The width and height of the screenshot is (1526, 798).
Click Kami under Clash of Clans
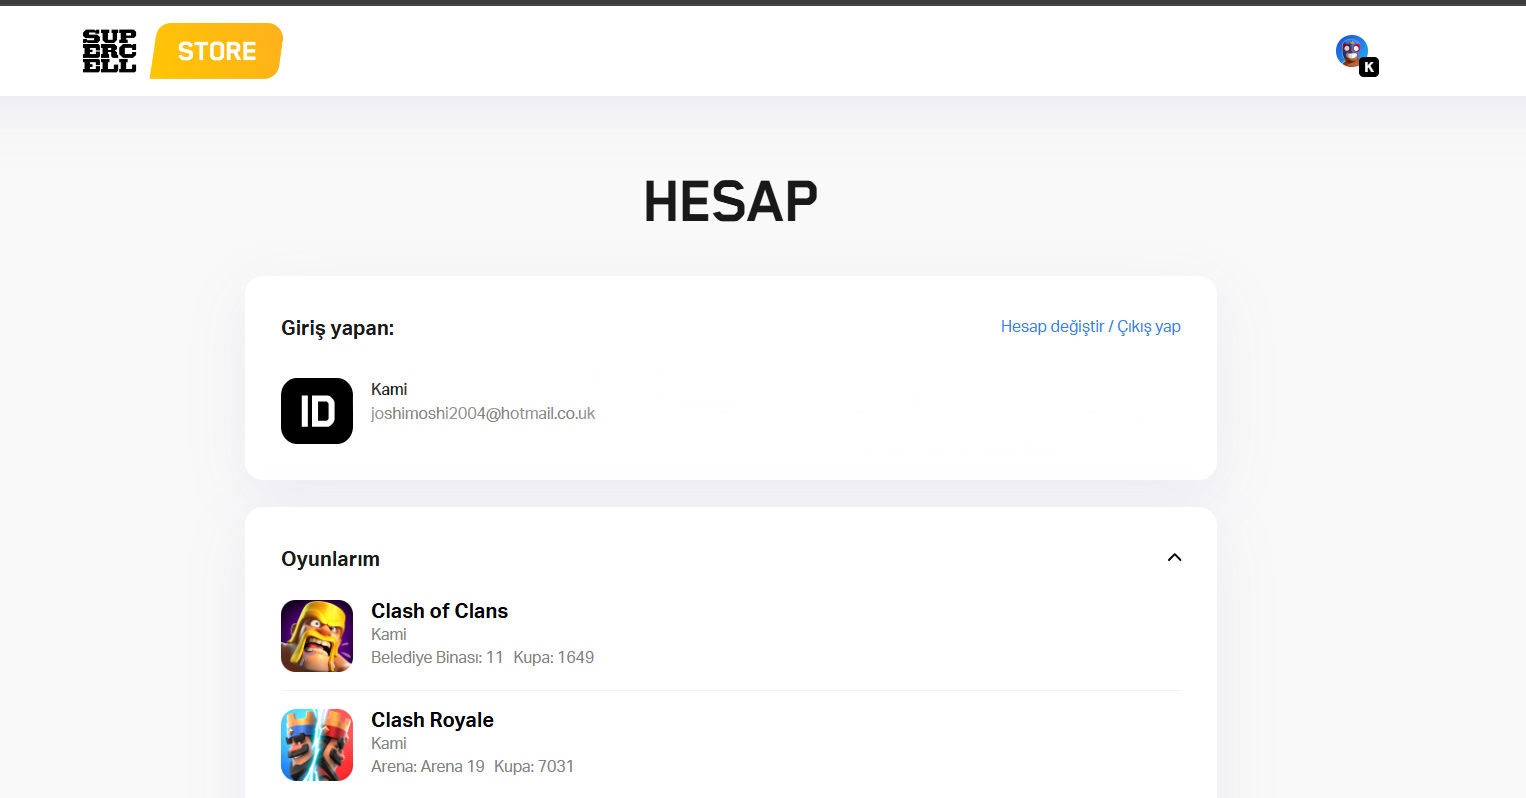click(x=389, y=634)
